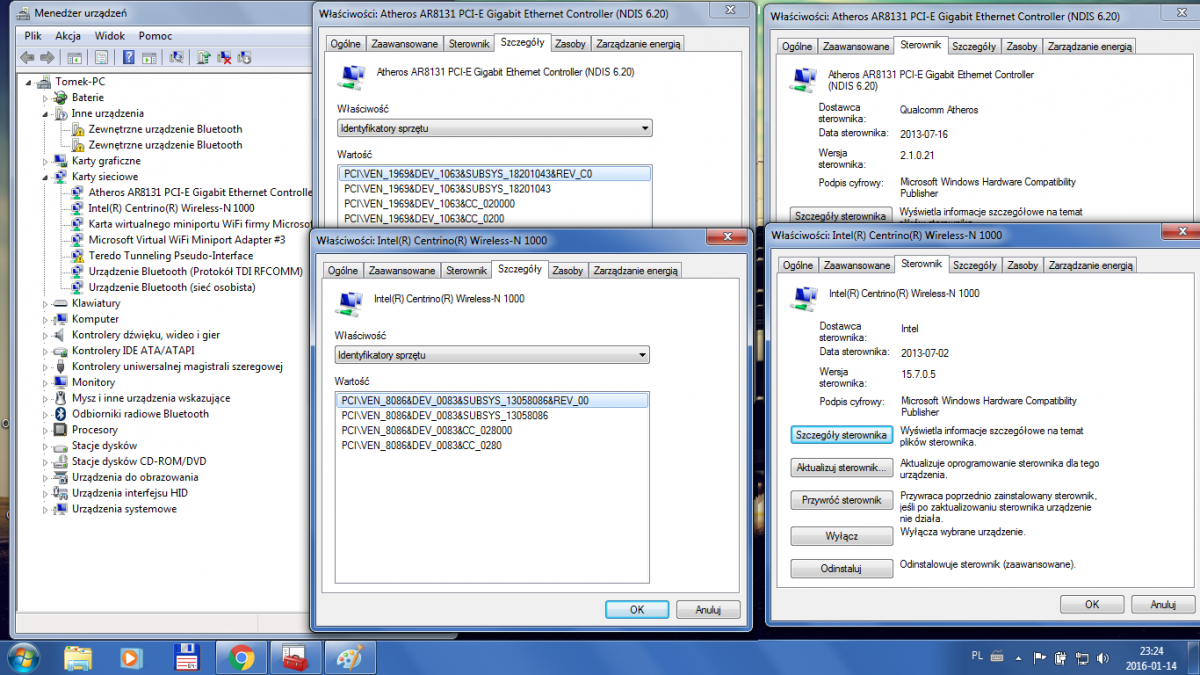Expand the Karty graficzne category
The width and height of the screenshot is (1200, 675).
45,161
